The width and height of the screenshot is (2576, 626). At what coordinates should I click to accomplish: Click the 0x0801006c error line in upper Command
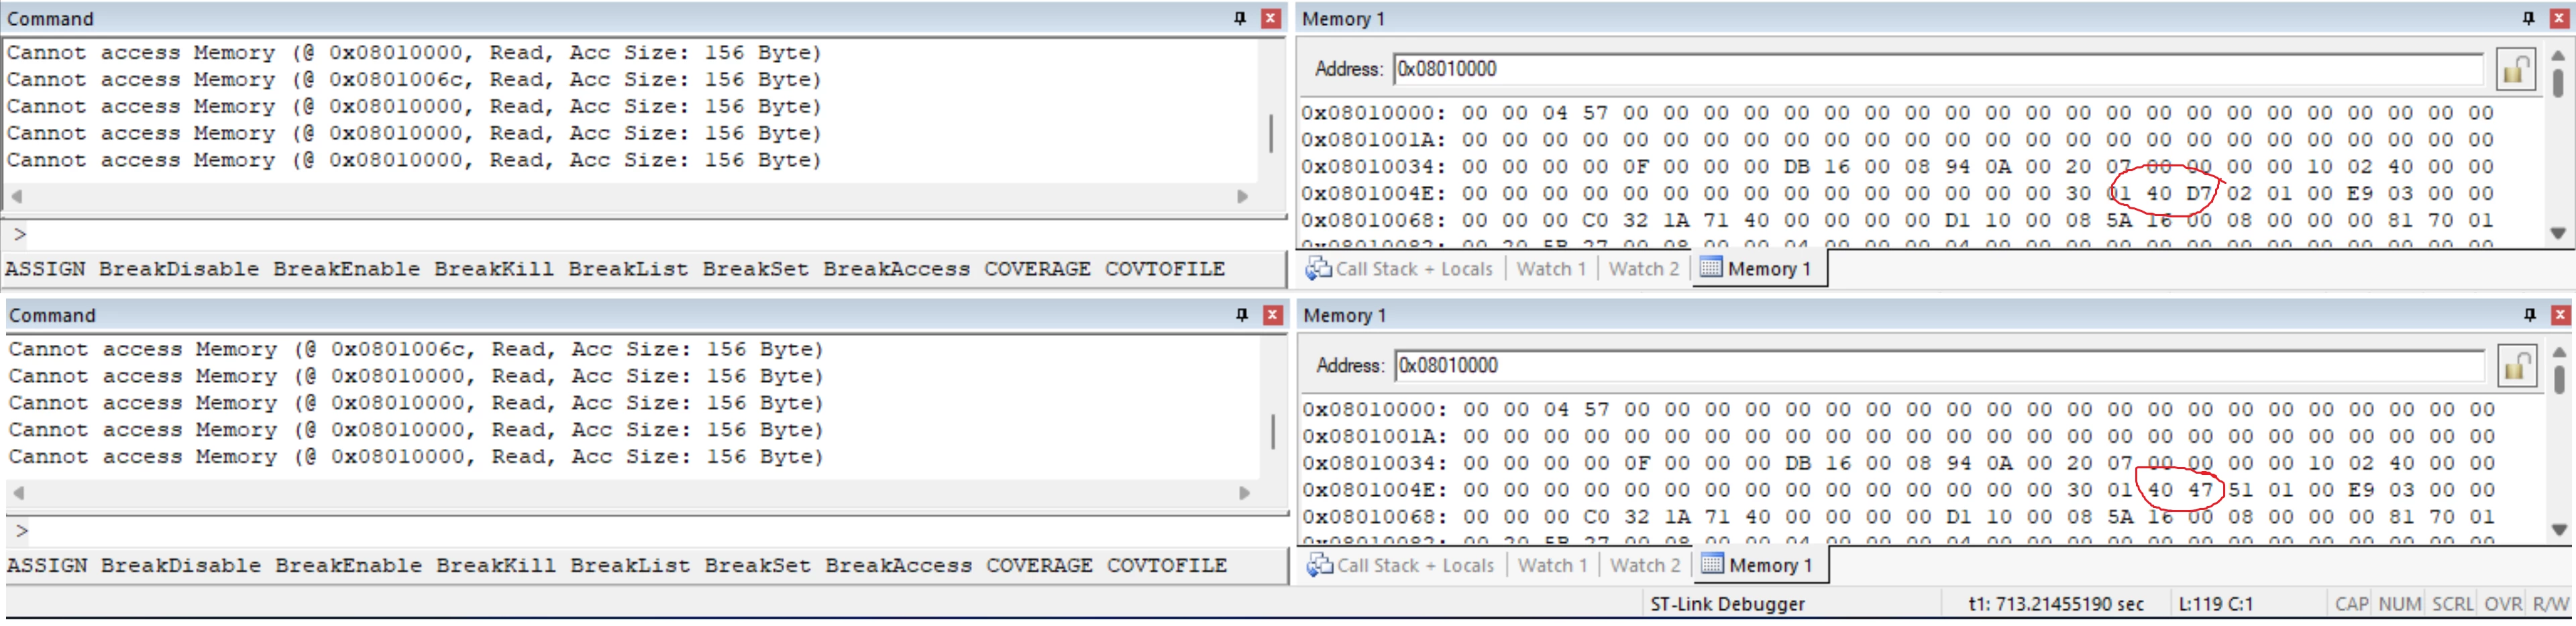coord(414,80)
